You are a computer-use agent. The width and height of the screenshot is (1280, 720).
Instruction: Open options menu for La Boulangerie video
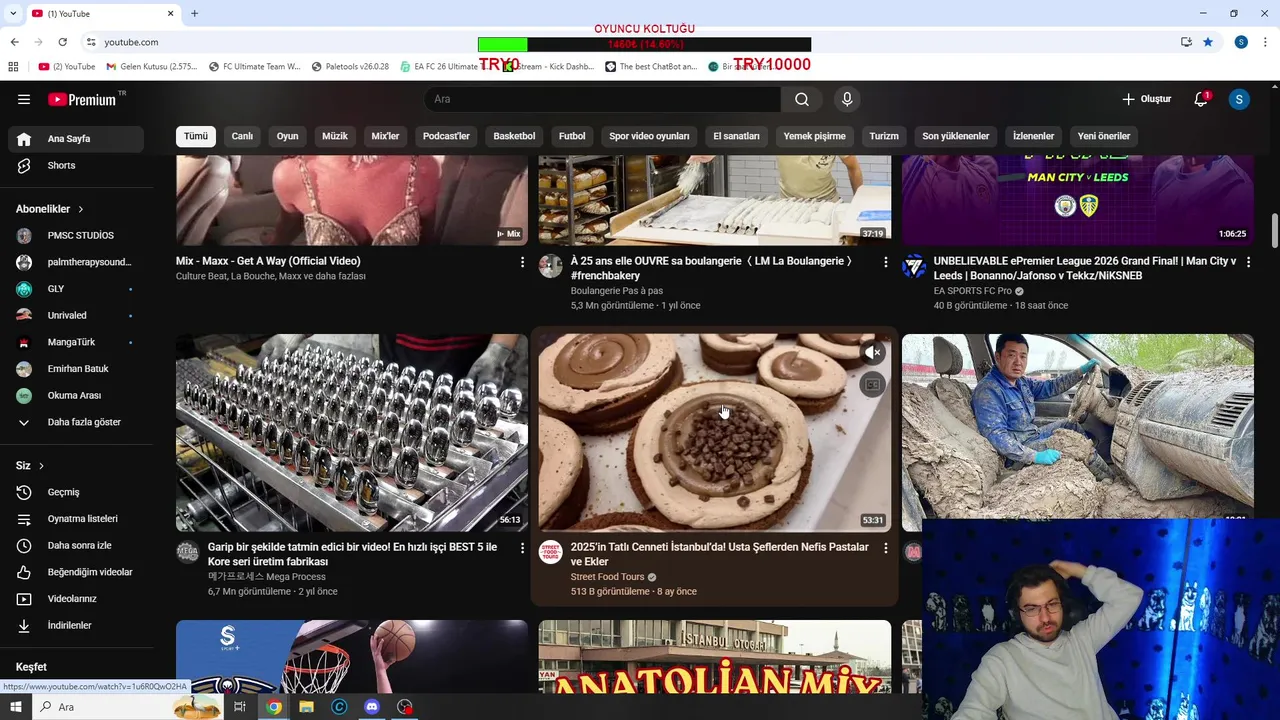[x=885, y=262]
